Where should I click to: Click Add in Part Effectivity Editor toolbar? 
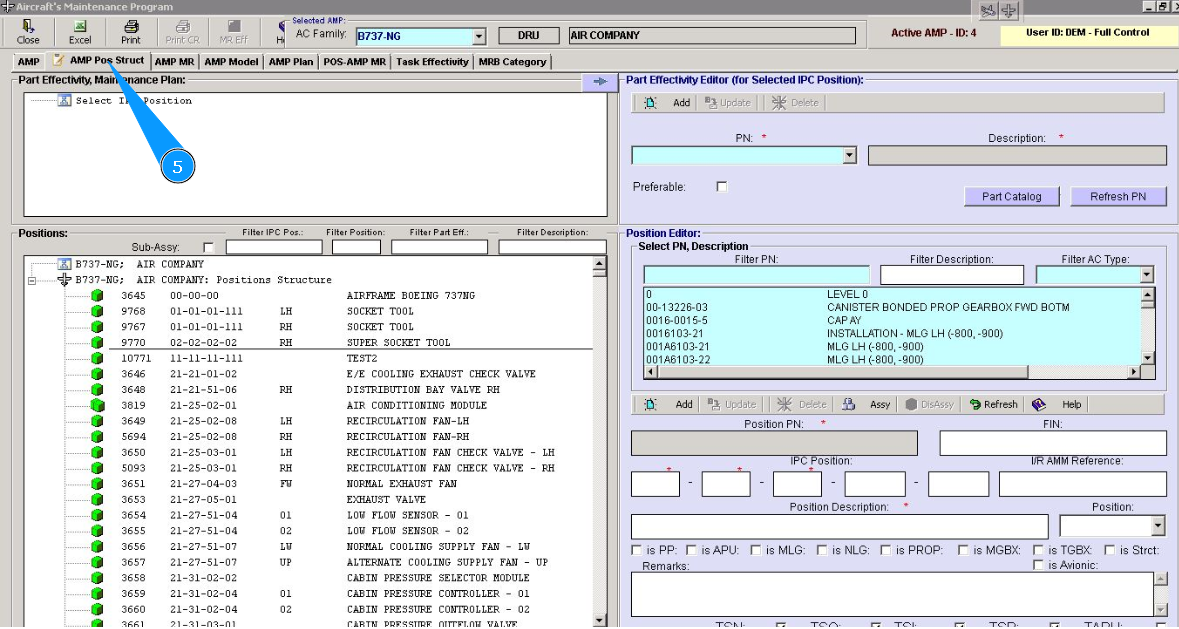pyautogui.click(x=669, y=103)
